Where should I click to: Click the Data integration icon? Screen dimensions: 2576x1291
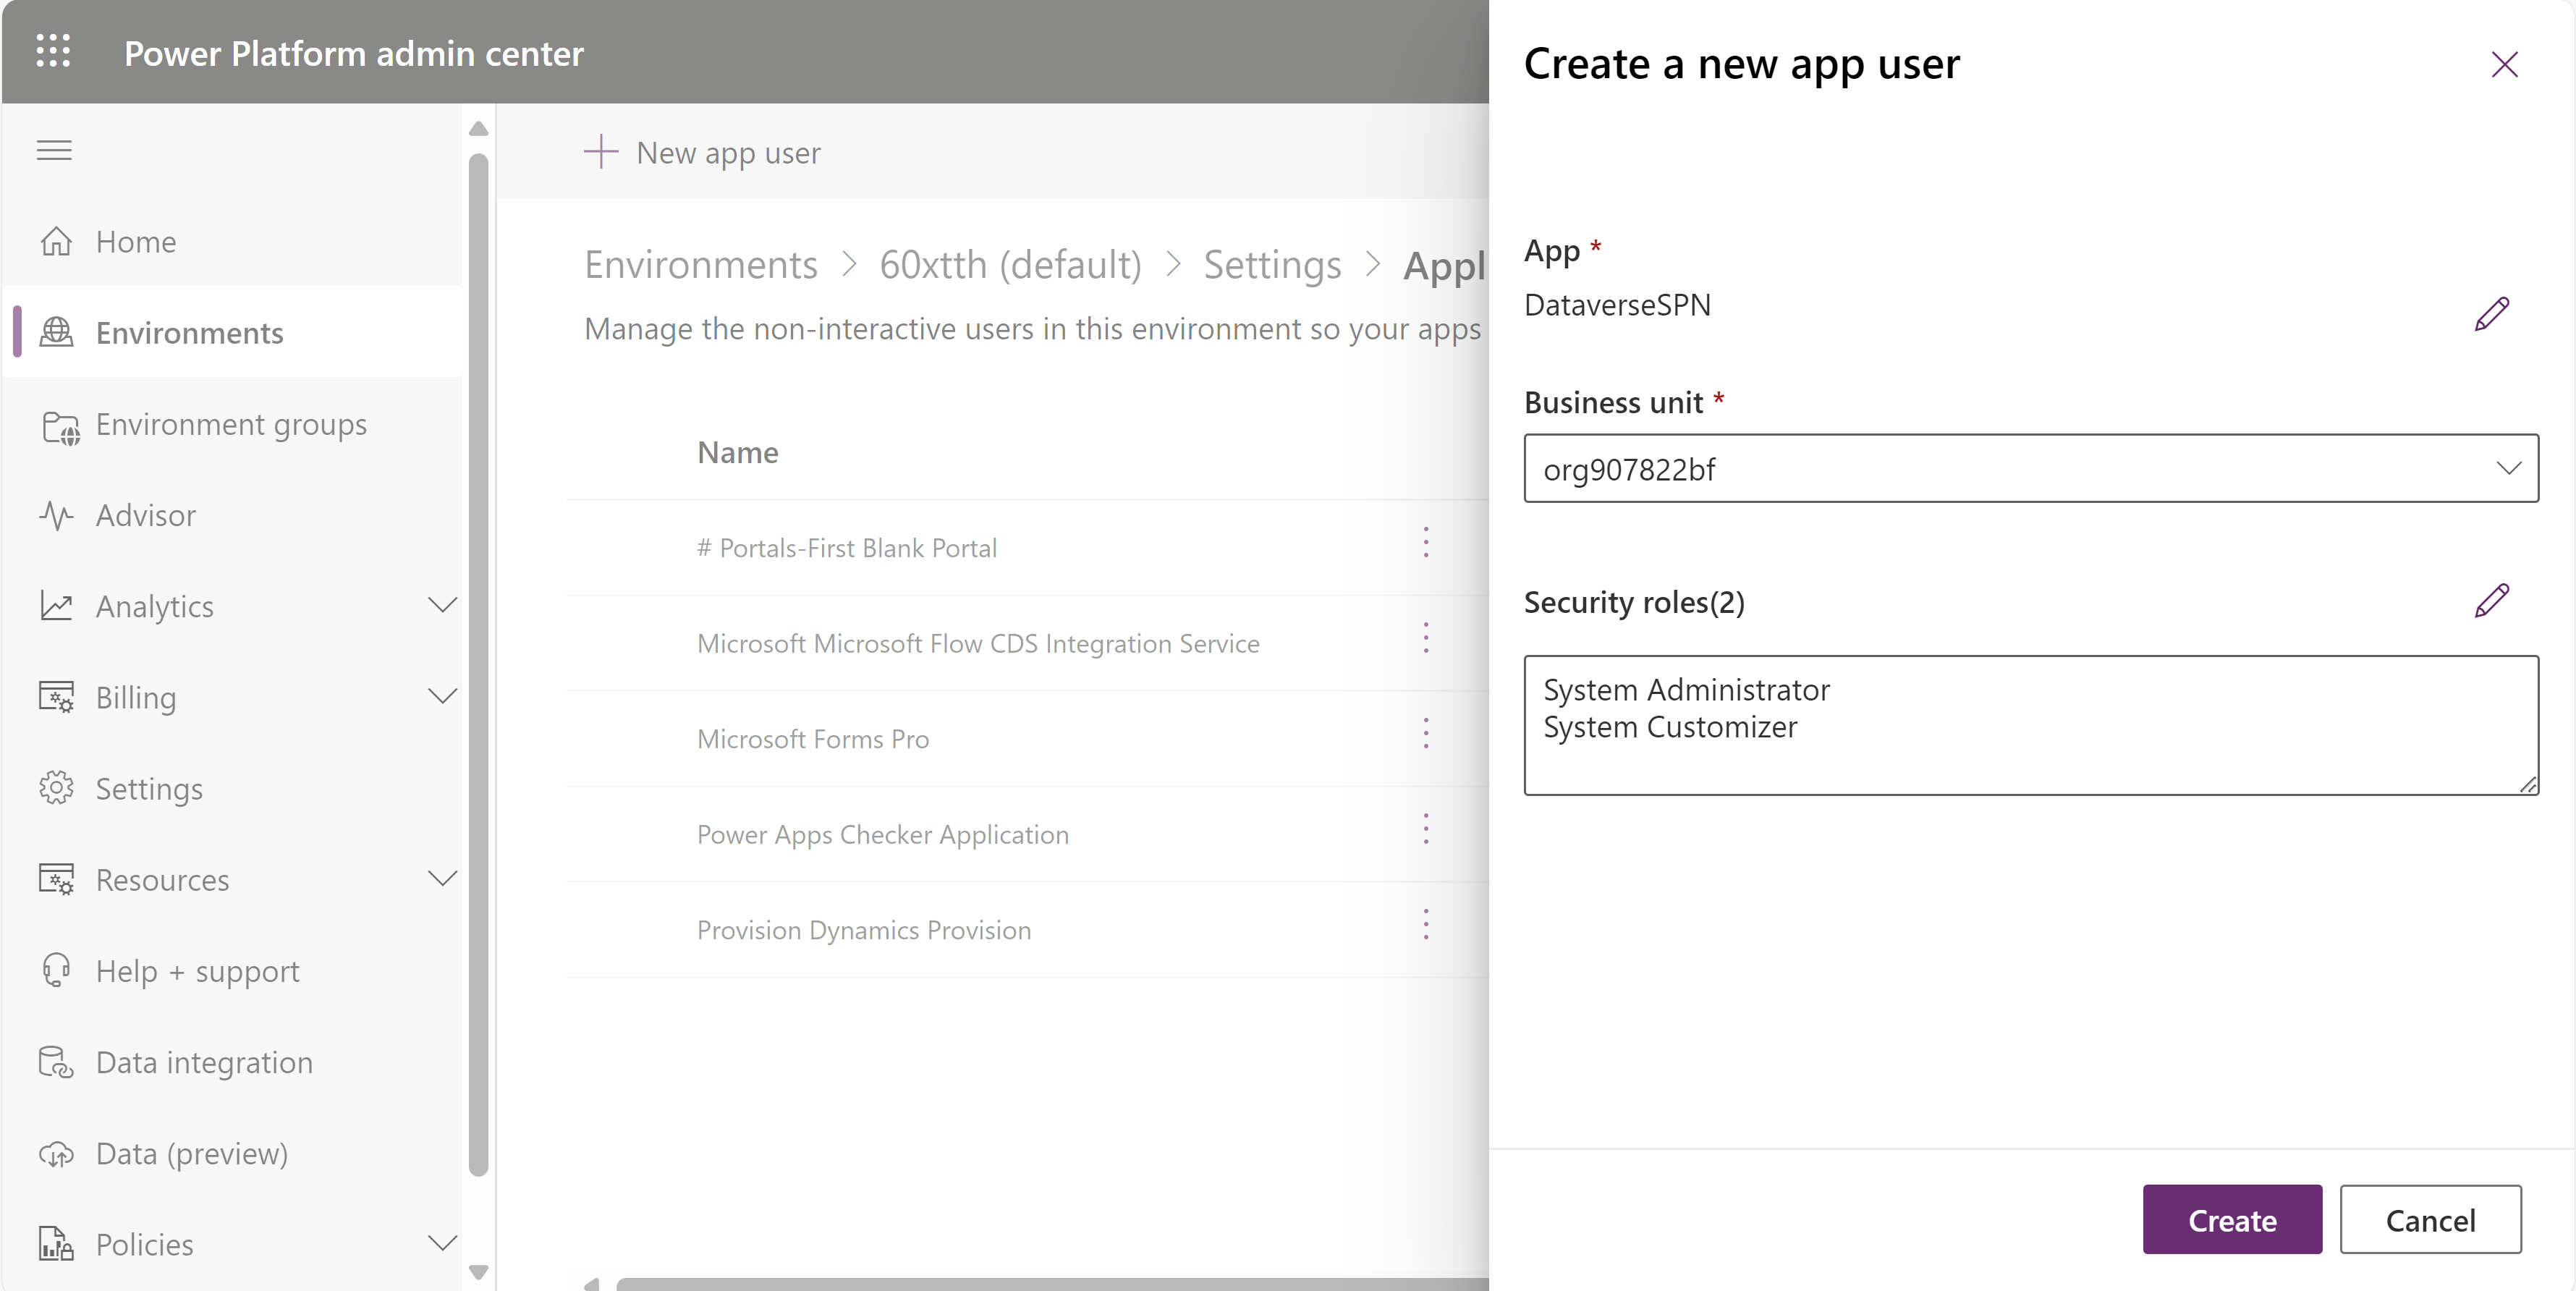(x=56, y=1061)
